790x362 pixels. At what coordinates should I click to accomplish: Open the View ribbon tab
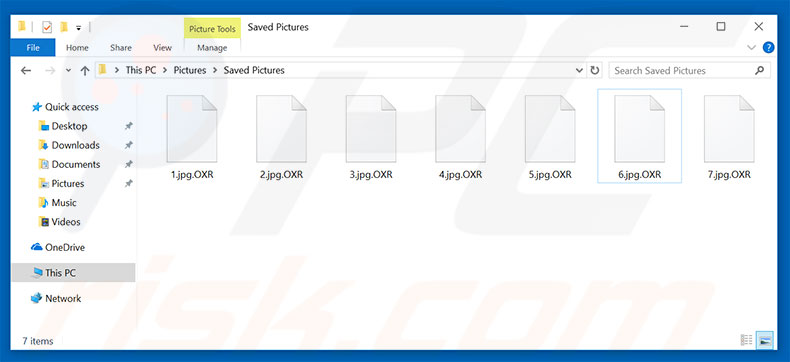163,48
